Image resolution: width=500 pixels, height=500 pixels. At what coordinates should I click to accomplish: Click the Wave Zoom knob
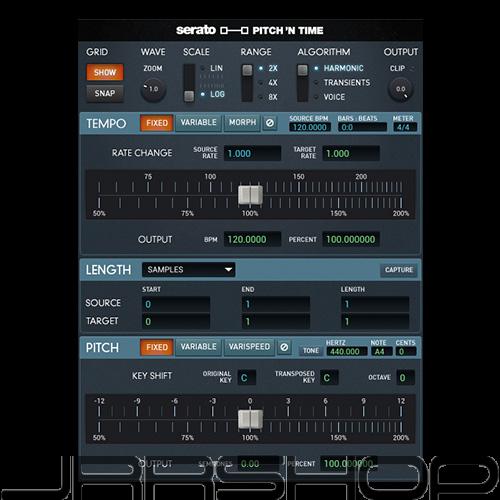(153, 90)
